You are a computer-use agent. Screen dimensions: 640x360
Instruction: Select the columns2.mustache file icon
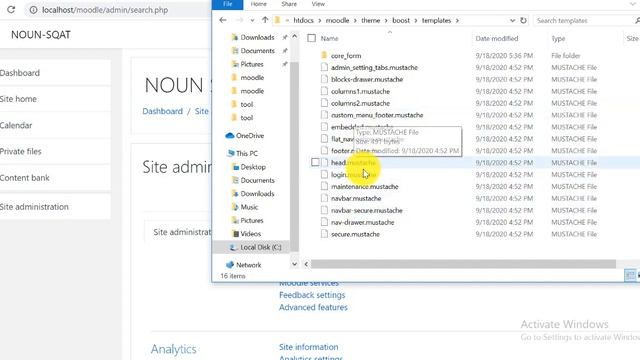[324, 103]
